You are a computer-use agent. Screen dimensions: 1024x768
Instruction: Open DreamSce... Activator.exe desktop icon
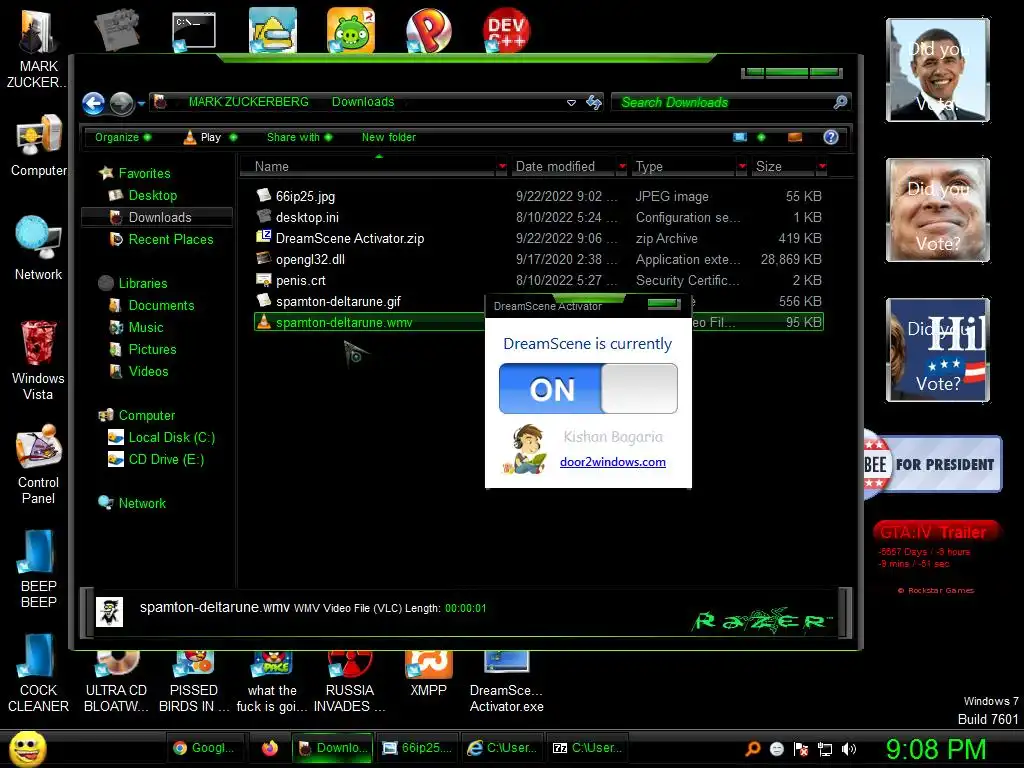point(506,682)
